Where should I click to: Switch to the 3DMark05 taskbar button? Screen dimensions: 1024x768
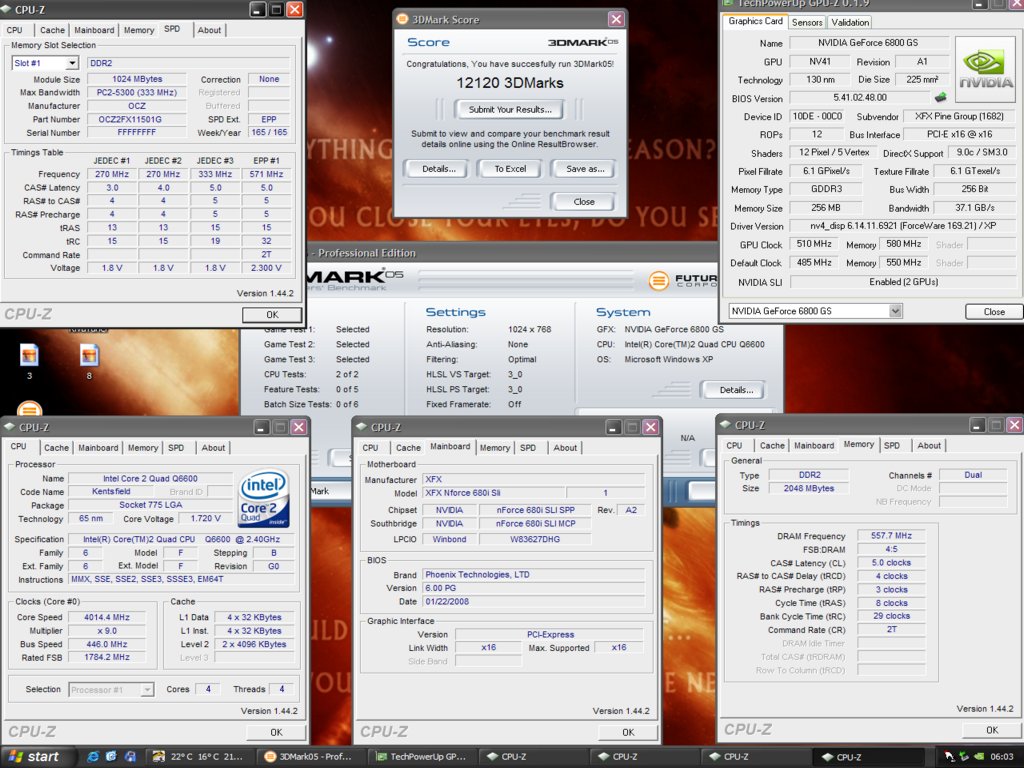[x=308, y=757]
